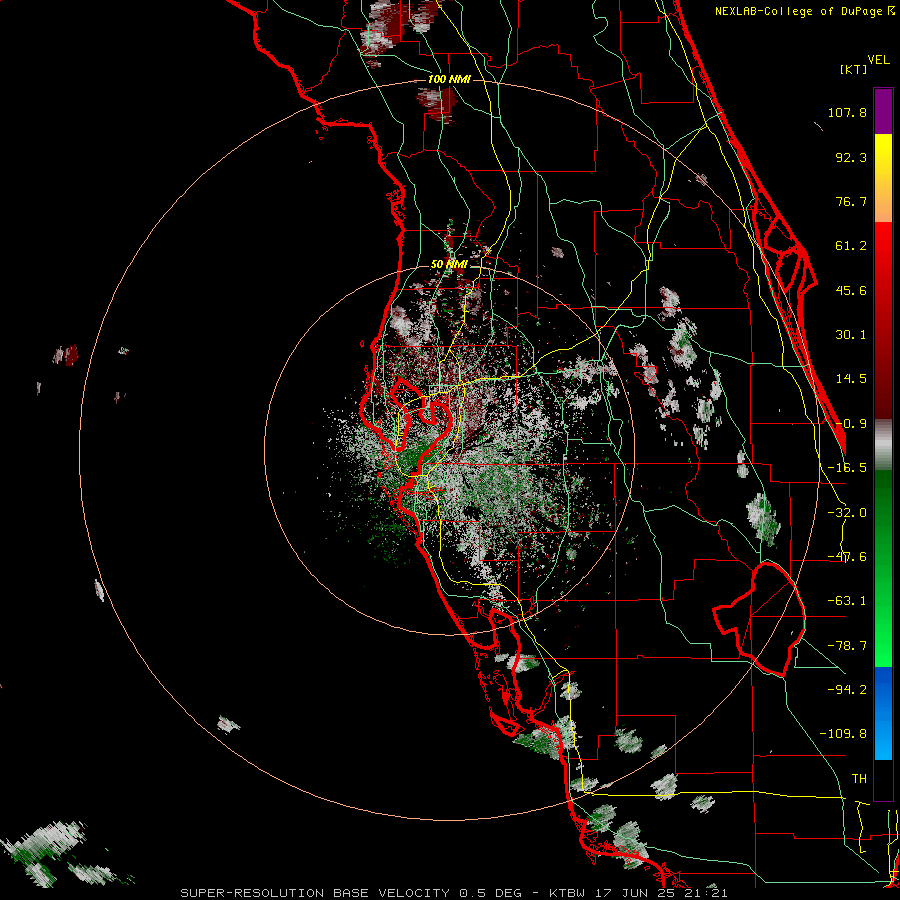Select the 61.2 velocity scale value
This screenshot has height=900, width=900.
[851, 246]
